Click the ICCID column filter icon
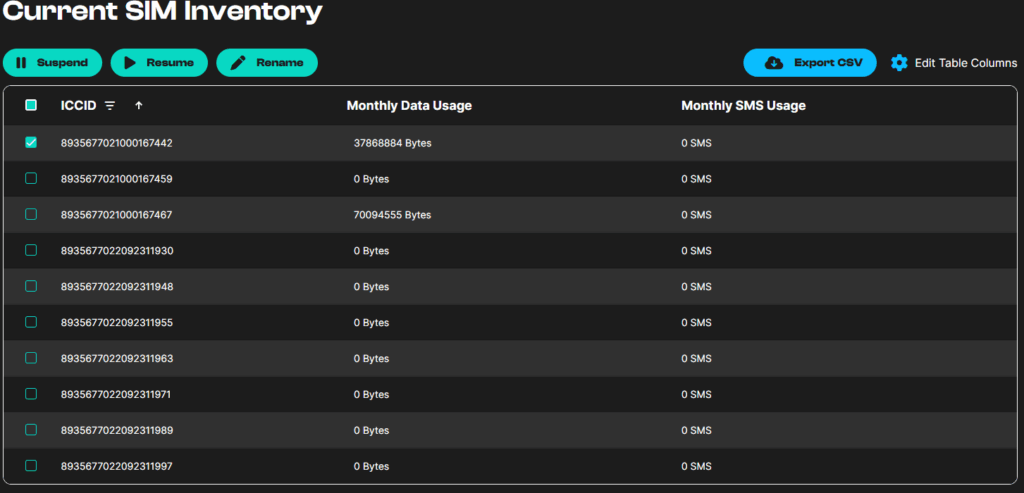The width and height of the screenshot is (1024, 493). [110, 105]
